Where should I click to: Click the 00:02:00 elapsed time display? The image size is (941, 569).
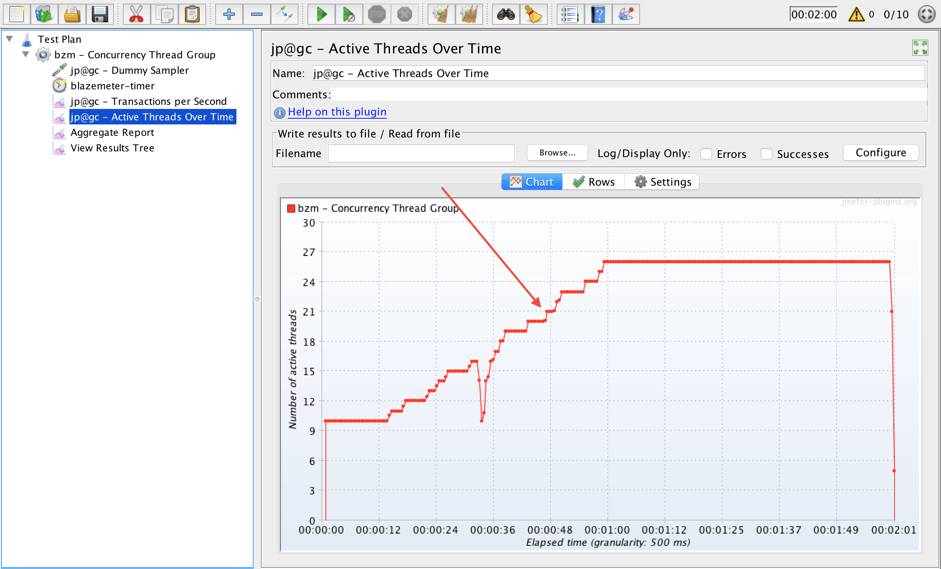[x=814, y=14]
